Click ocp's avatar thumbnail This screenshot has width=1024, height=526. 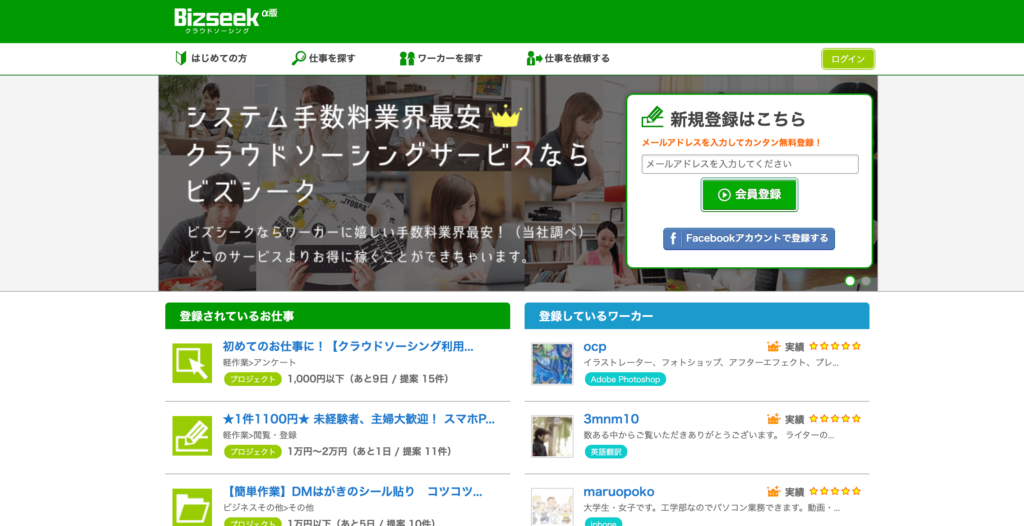pyautogui.click(x=552, y=363)
